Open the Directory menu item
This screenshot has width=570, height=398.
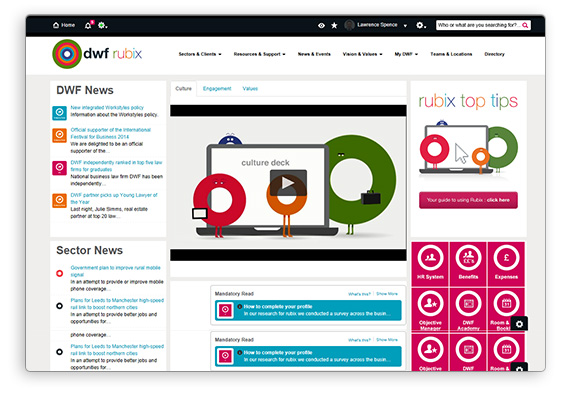pos(494,54)
